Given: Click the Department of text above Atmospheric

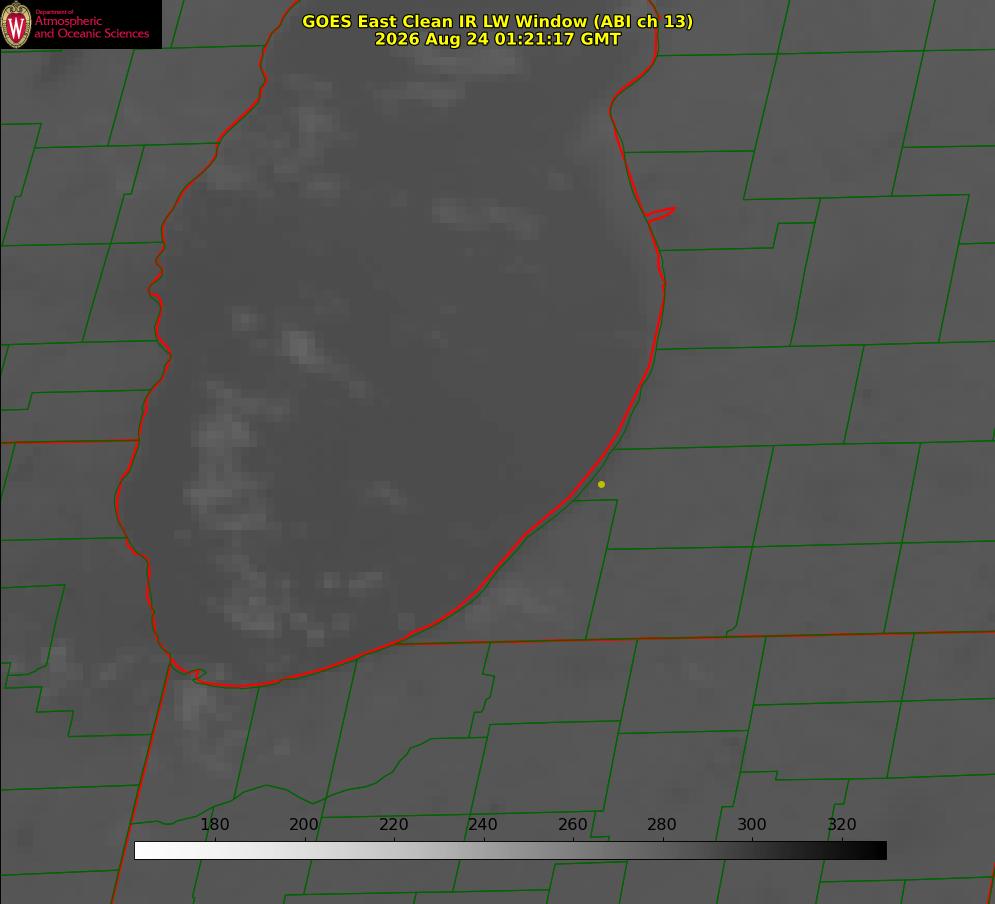Looking at the screenshot, I should tap(55, 12).
